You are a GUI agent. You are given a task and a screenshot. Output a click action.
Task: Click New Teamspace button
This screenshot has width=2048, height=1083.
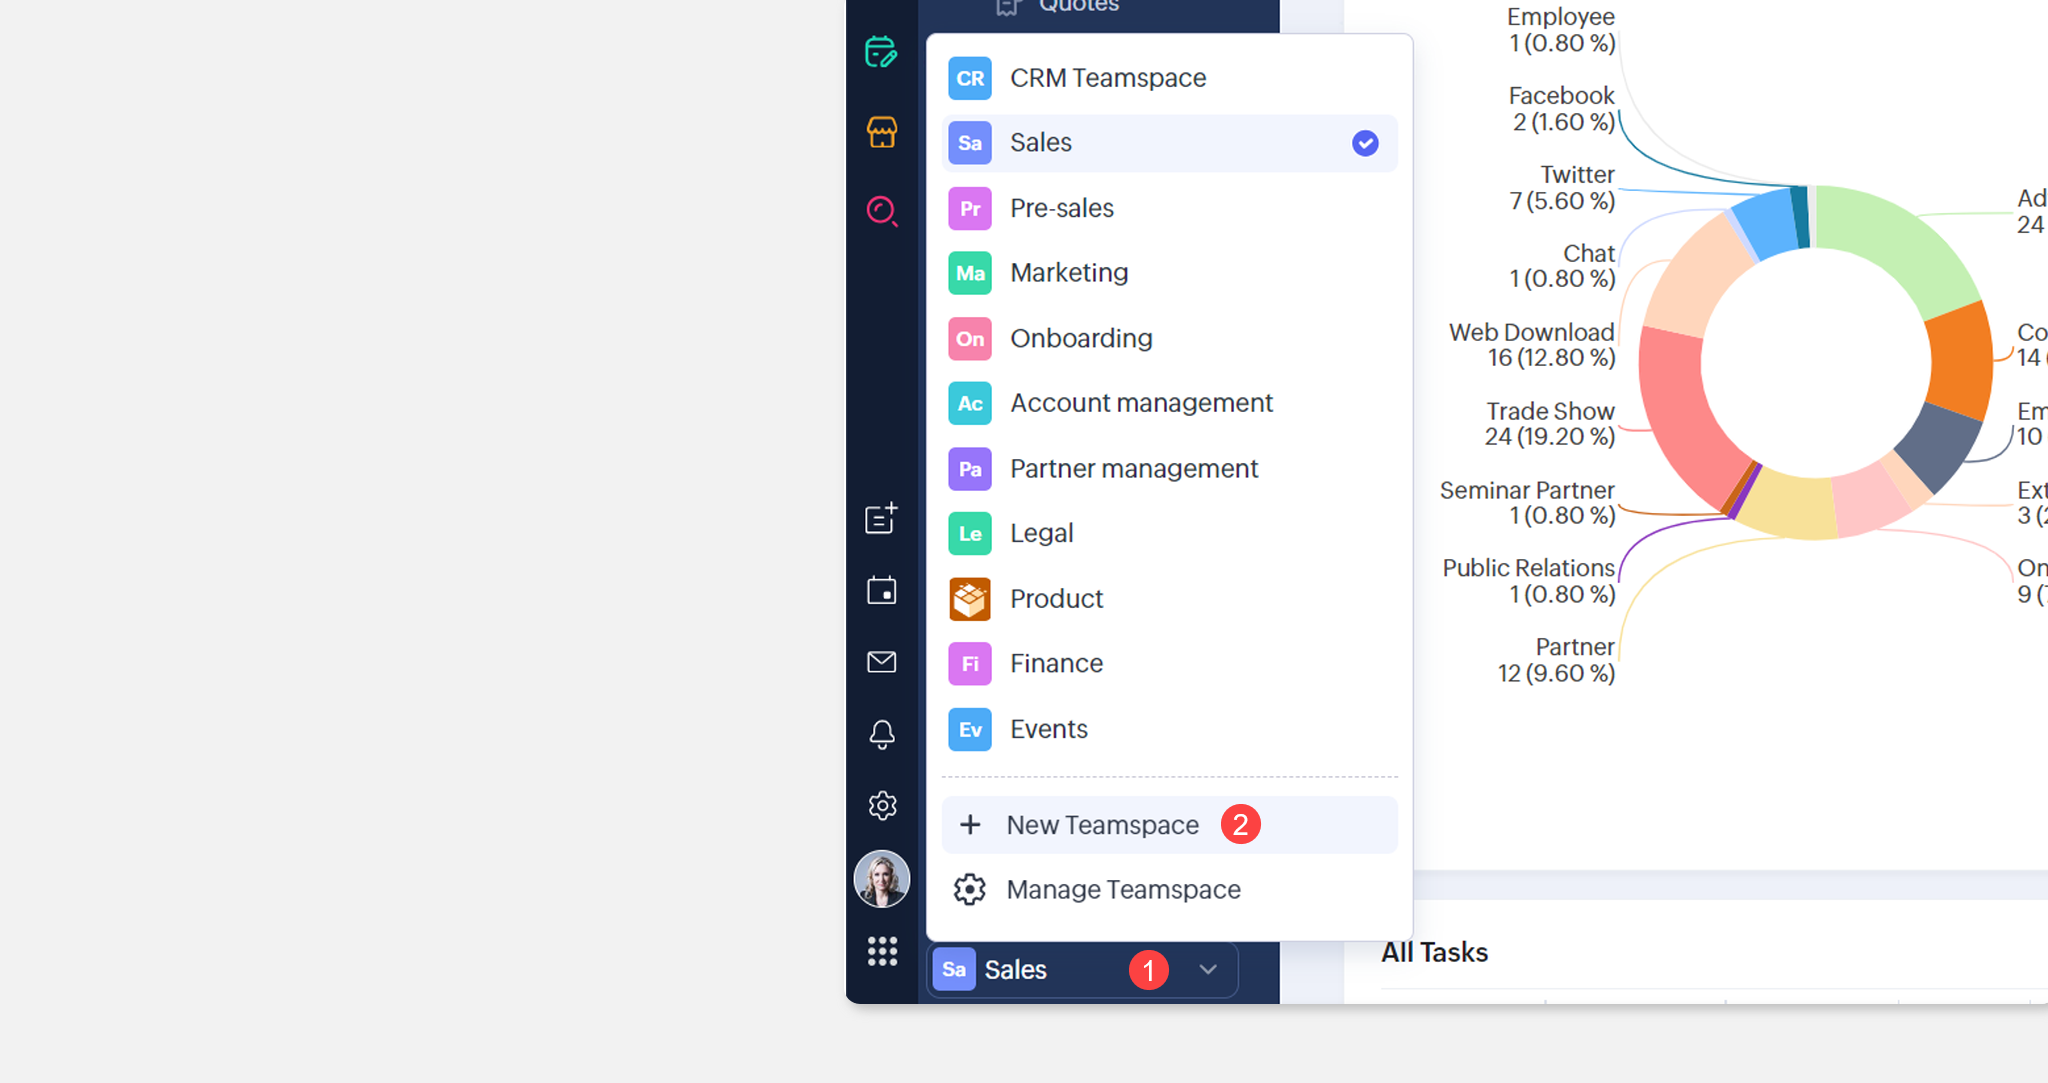pos(1102,825)
